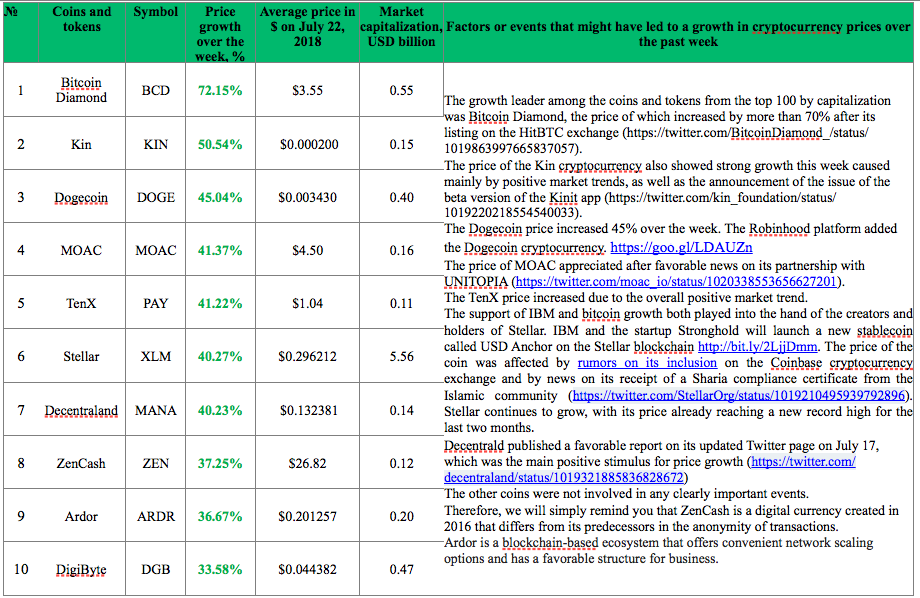Viewport: 920px width, 598px height.
Task: Click the 'Dogecoin' coin name cell
Action: click(82, 197)
